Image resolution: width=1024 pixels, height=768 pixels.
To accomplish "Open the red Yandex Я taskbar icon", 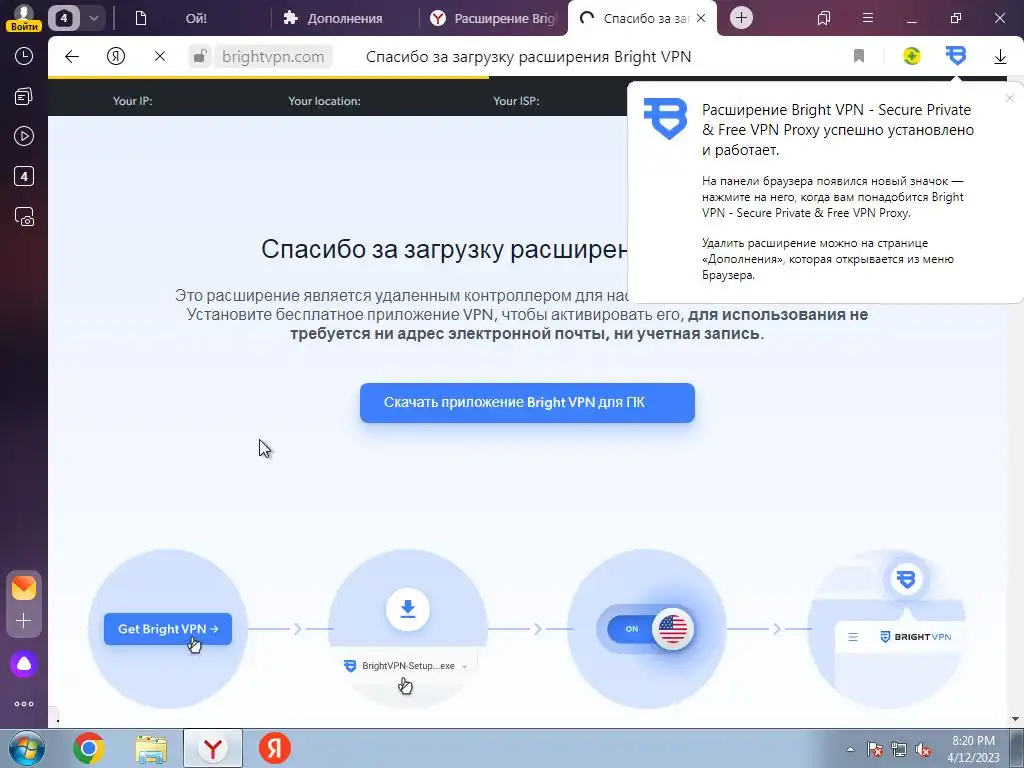I will click(x=275, y=748).
